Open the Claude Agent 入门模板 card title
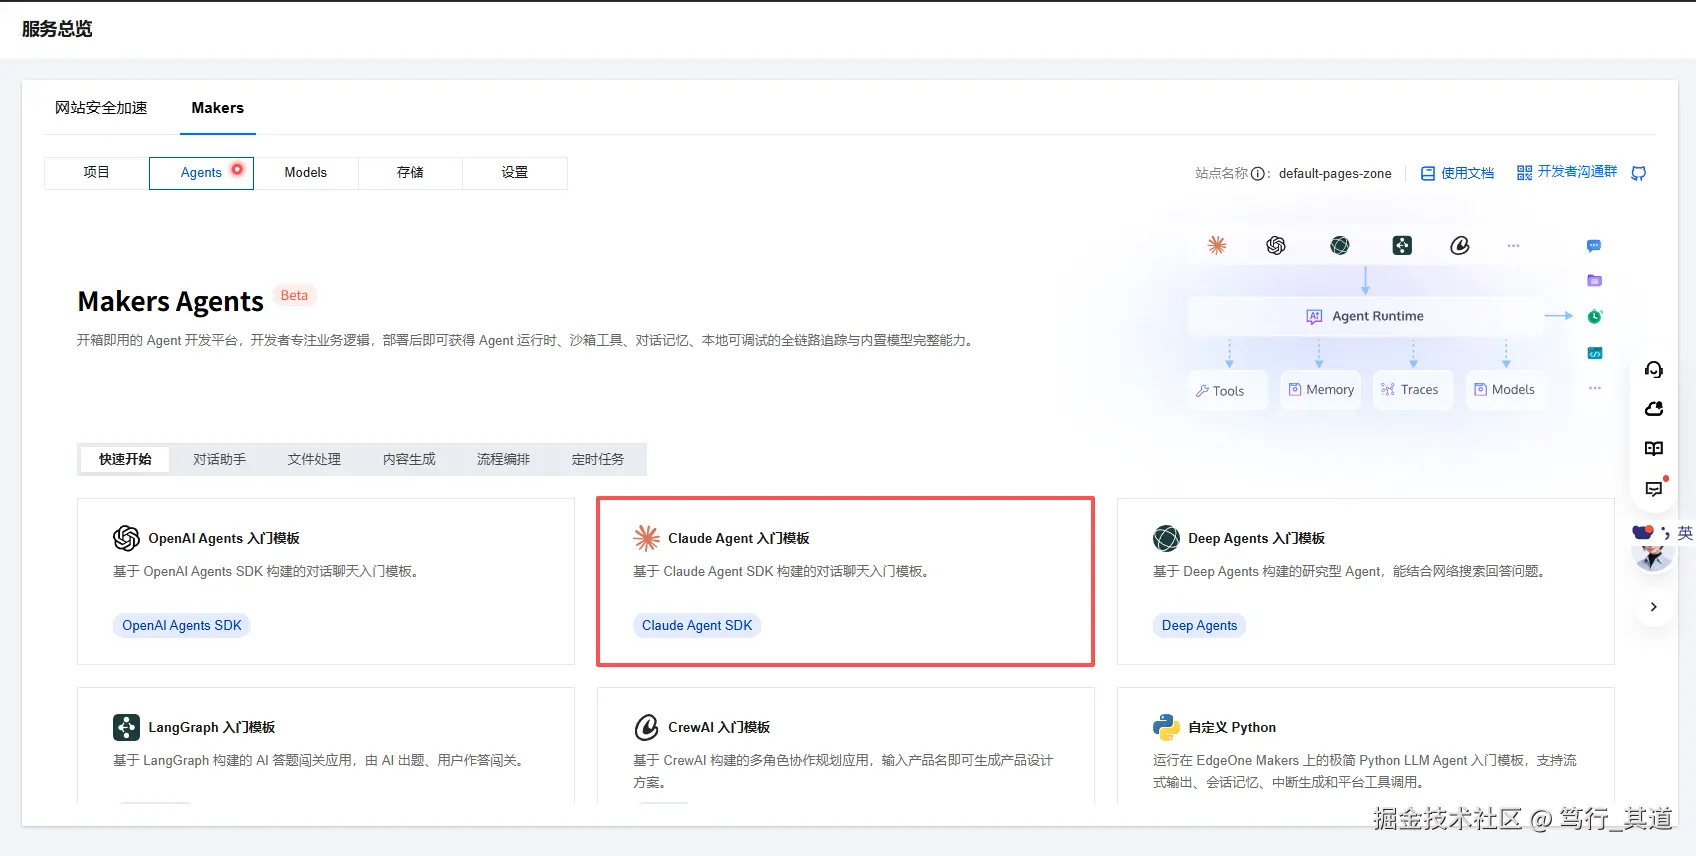Viewport: 1696px width, 856px height. (739, 538)
